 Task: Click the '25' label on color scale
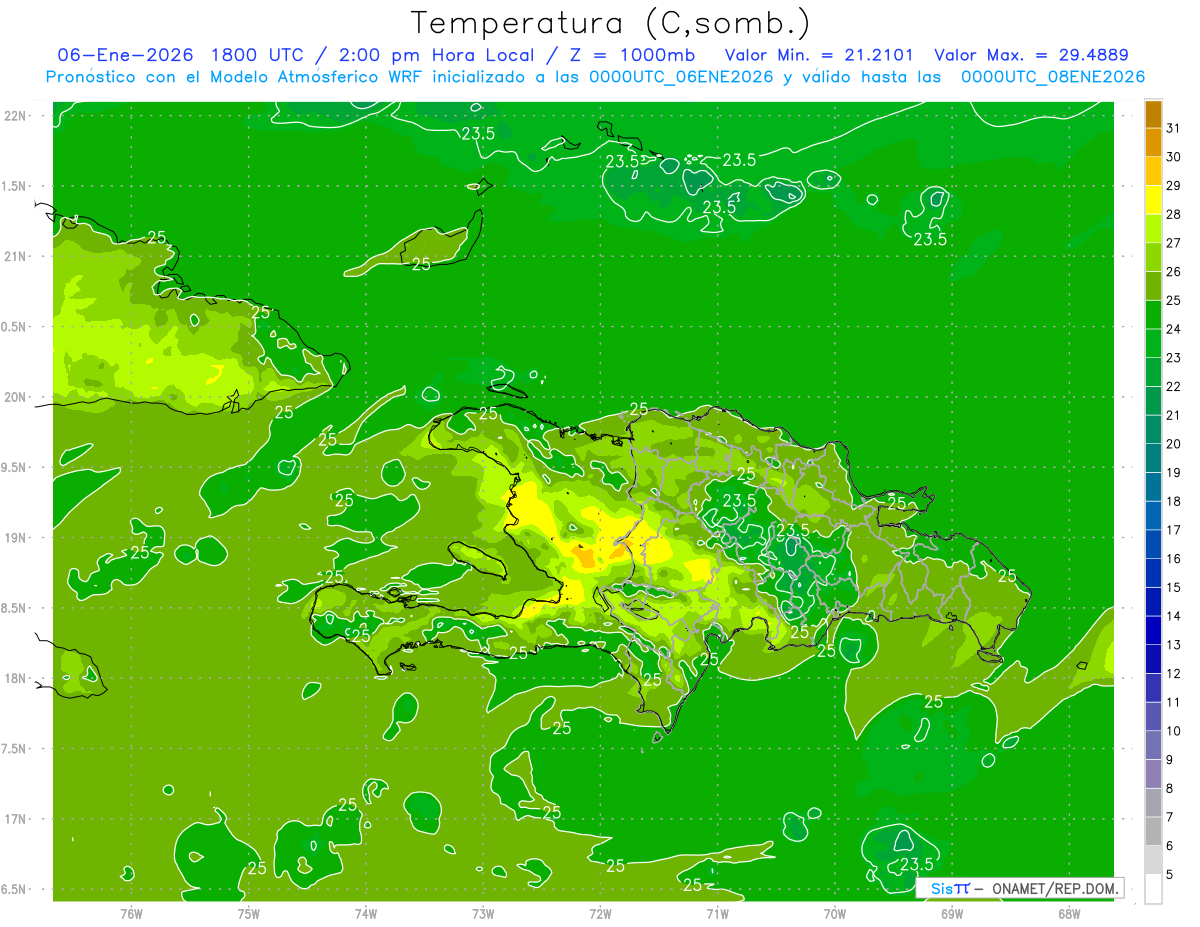tap(1174, 300)
